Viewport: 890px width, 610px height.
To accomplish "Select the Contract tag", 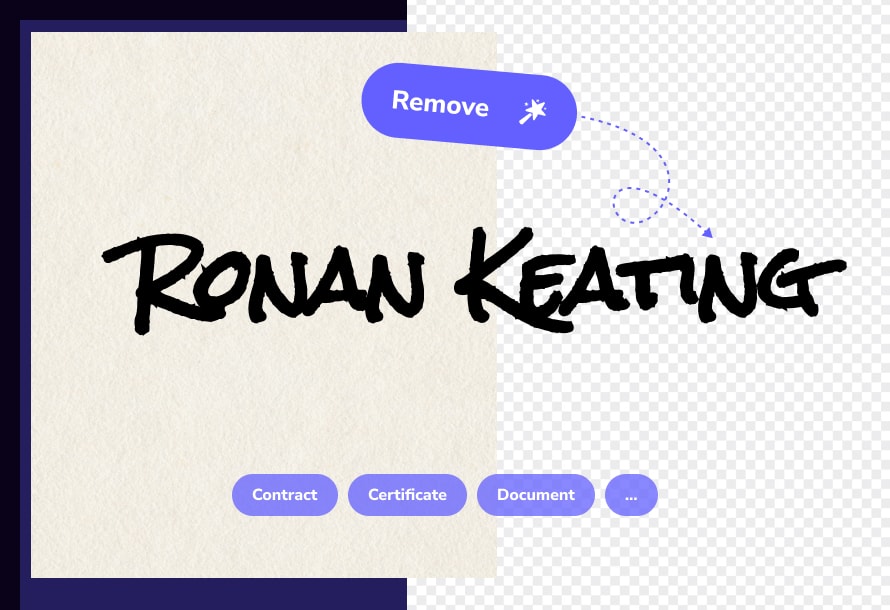I will (x=284, y=495).
